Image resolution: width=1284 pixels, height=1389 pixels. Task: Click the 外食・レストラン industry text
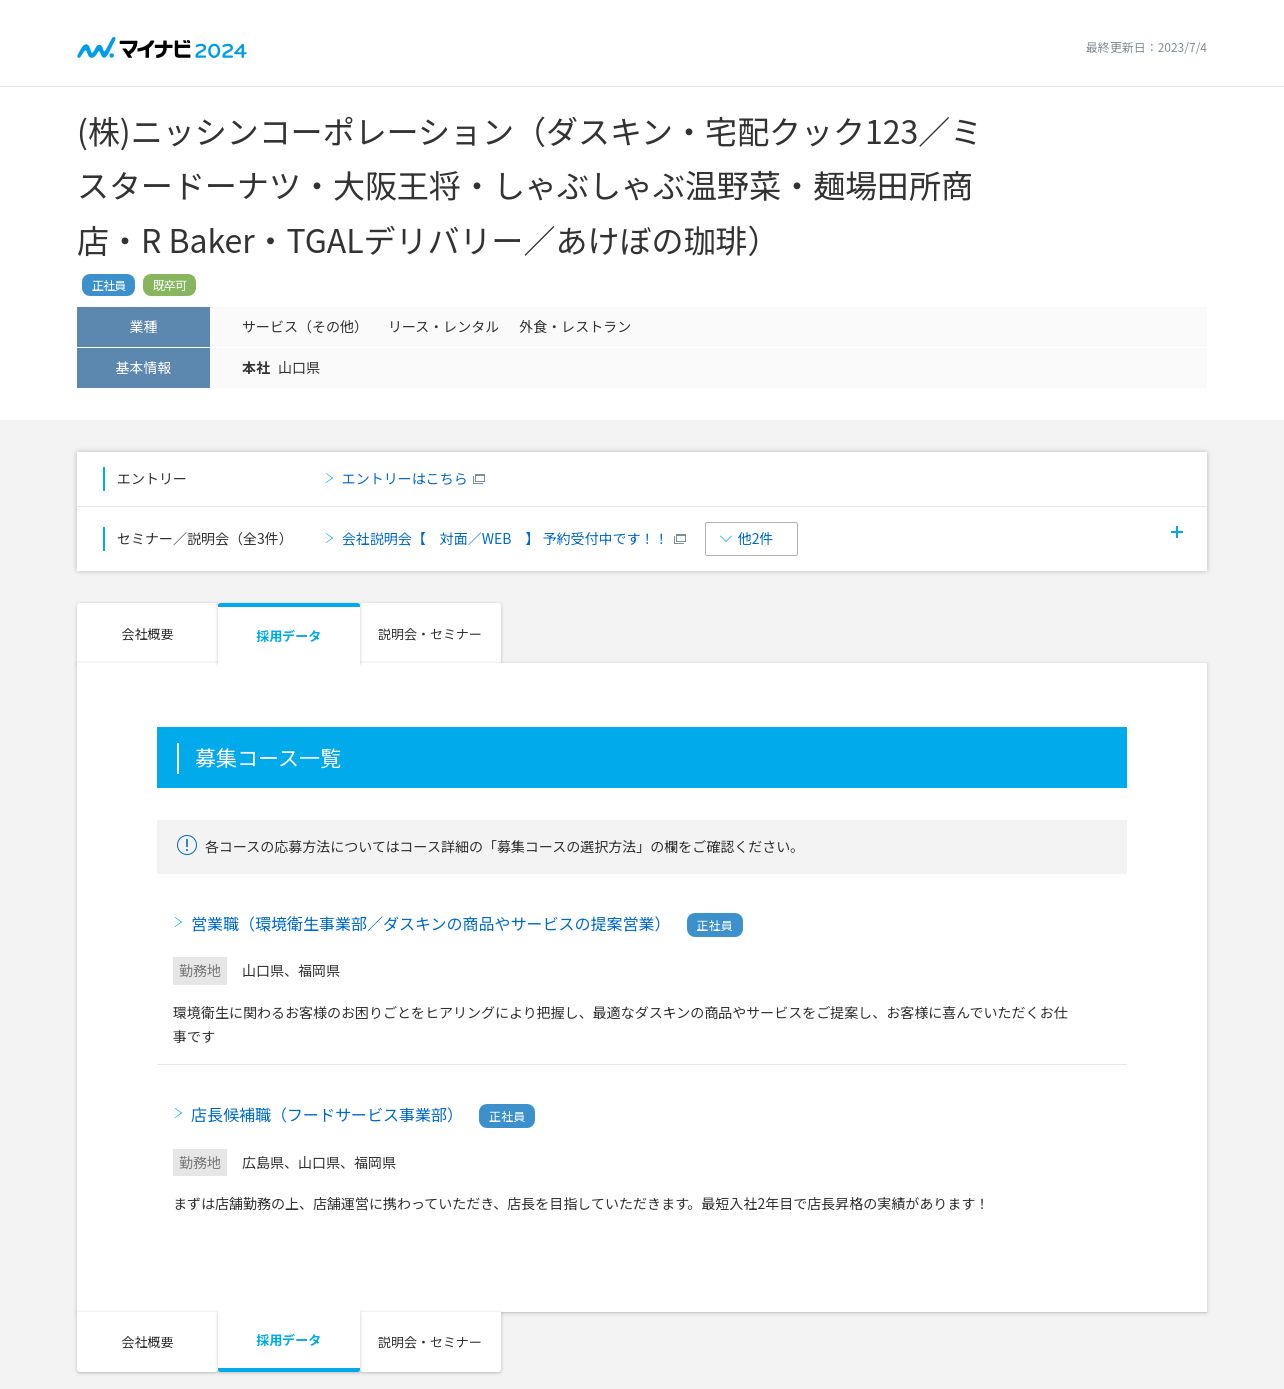coord(575,327)
